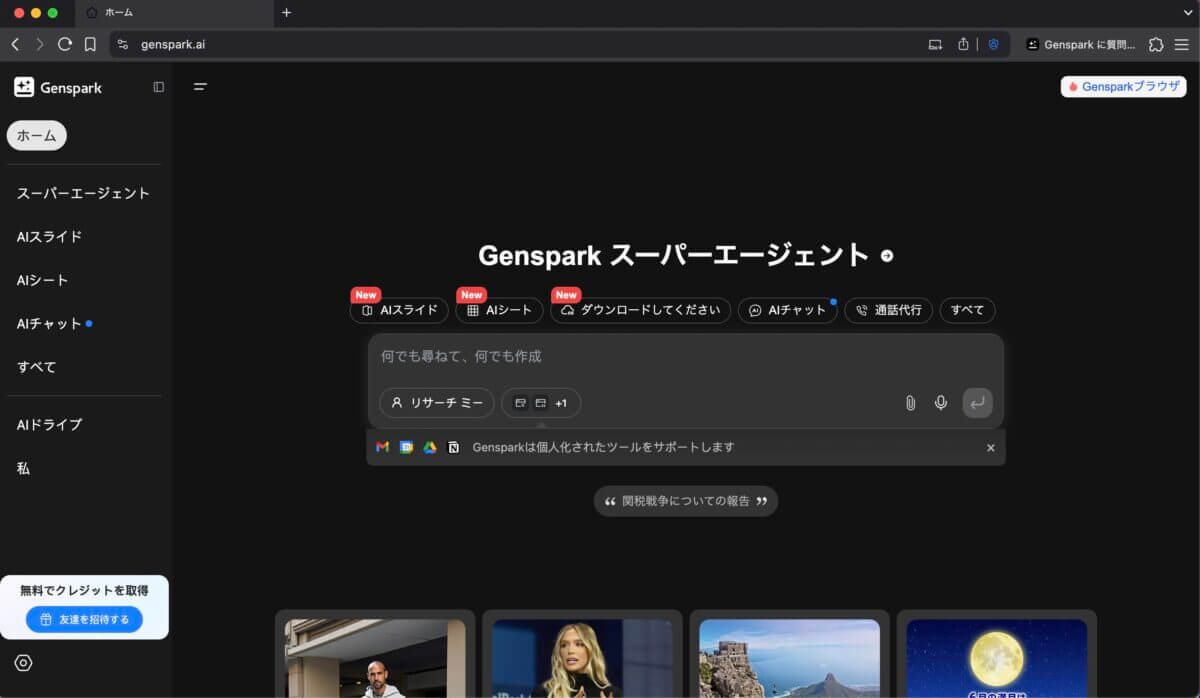
Task: Select ホーム in the sidebar
Action: tap(37, 136)
